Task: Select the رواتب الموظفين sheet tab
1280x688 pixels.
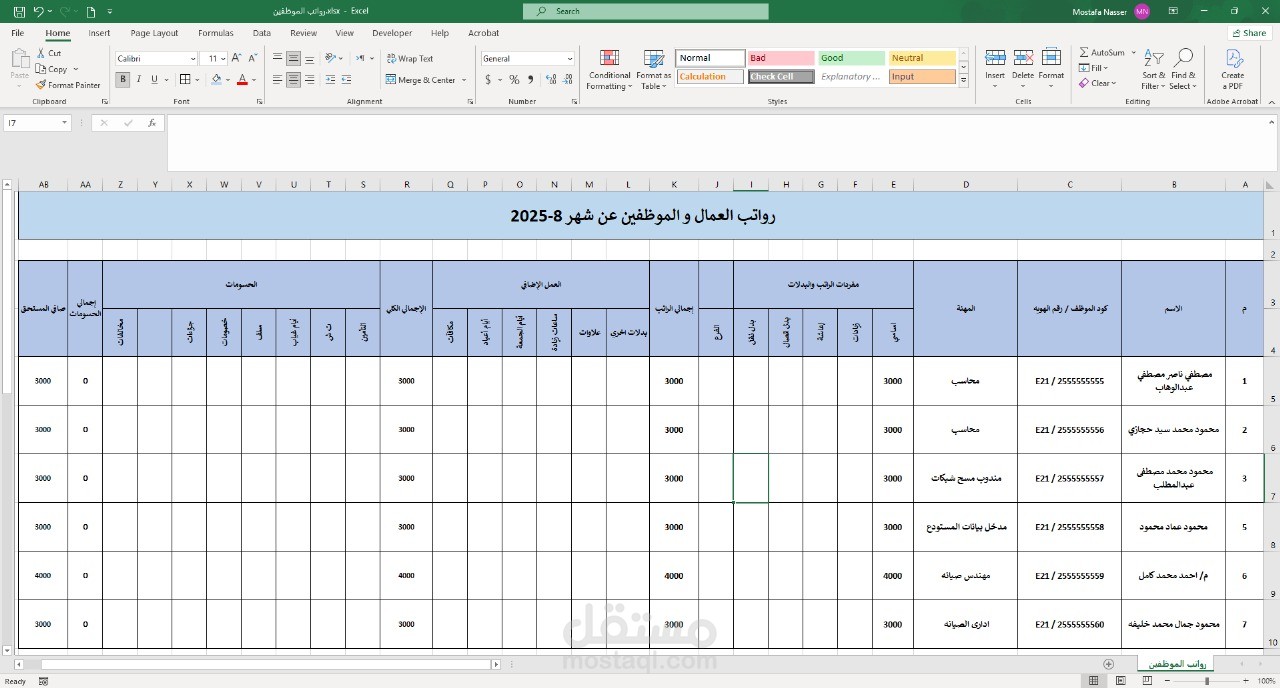Action: (x=1177, y=664)
